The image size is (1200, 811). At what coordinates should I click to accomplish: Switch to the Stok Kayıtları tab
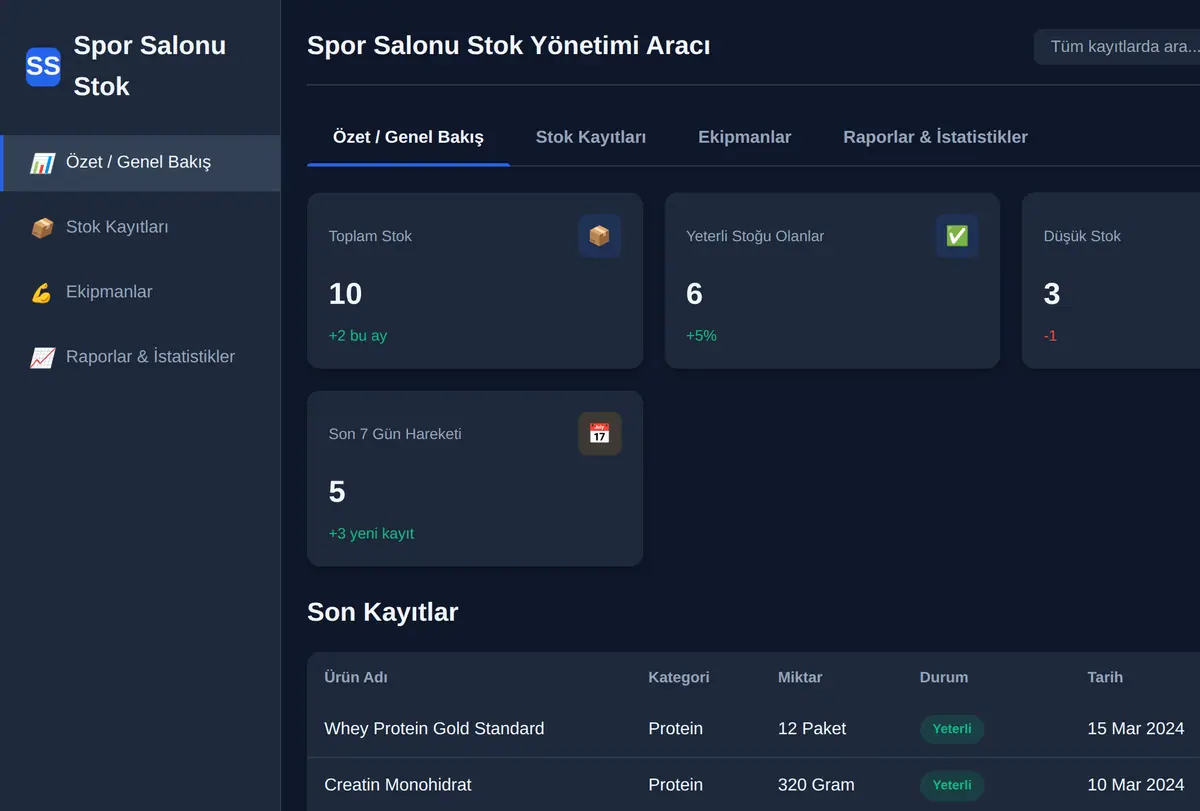pyautogui.click(x=591, y=137)
